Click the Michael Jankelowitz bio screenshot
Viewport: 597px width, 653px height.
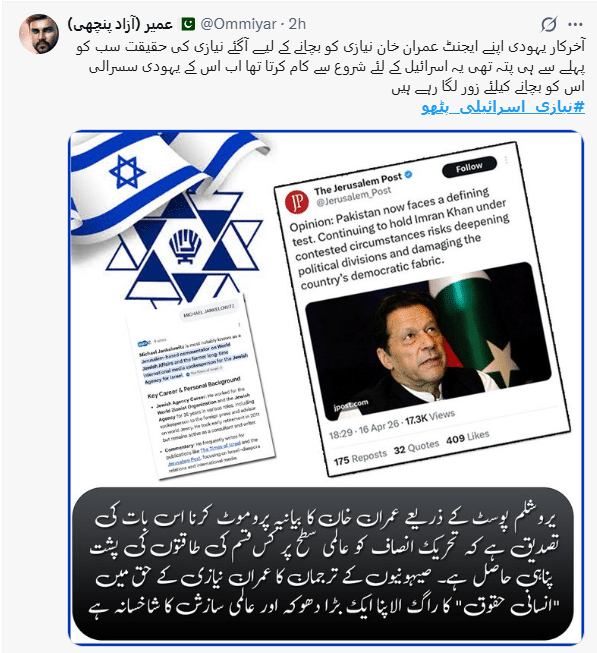click(x=201, y=387)
